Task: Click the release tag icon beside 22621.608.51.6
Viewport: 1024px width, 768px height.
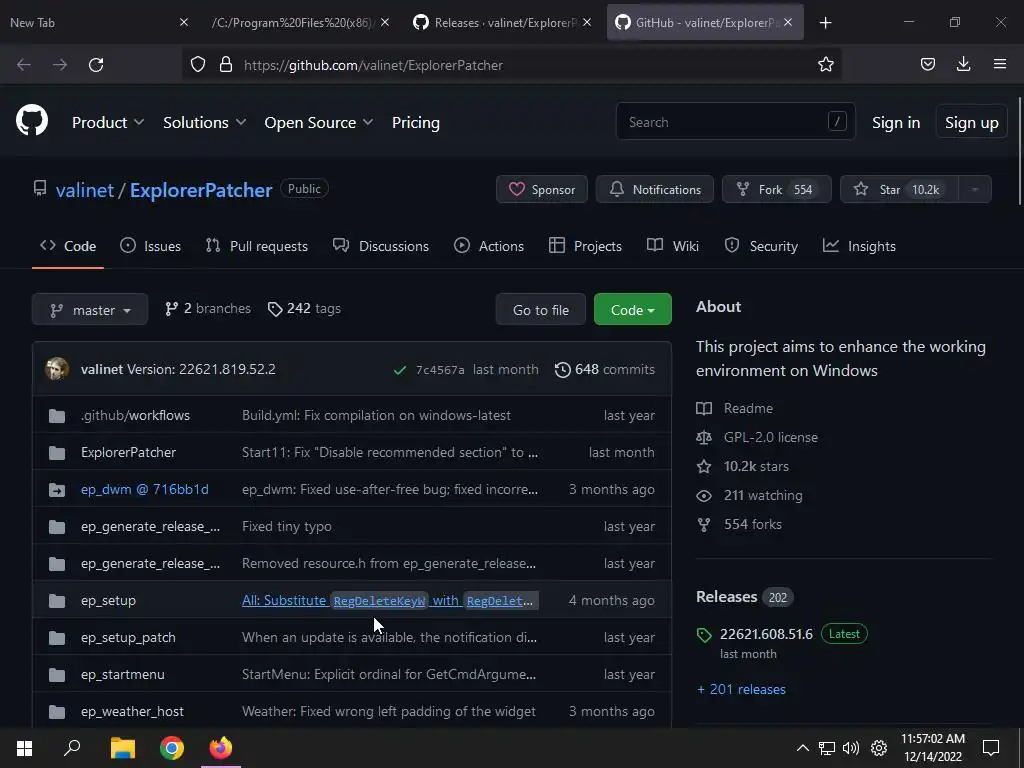Action: (704, 635)
